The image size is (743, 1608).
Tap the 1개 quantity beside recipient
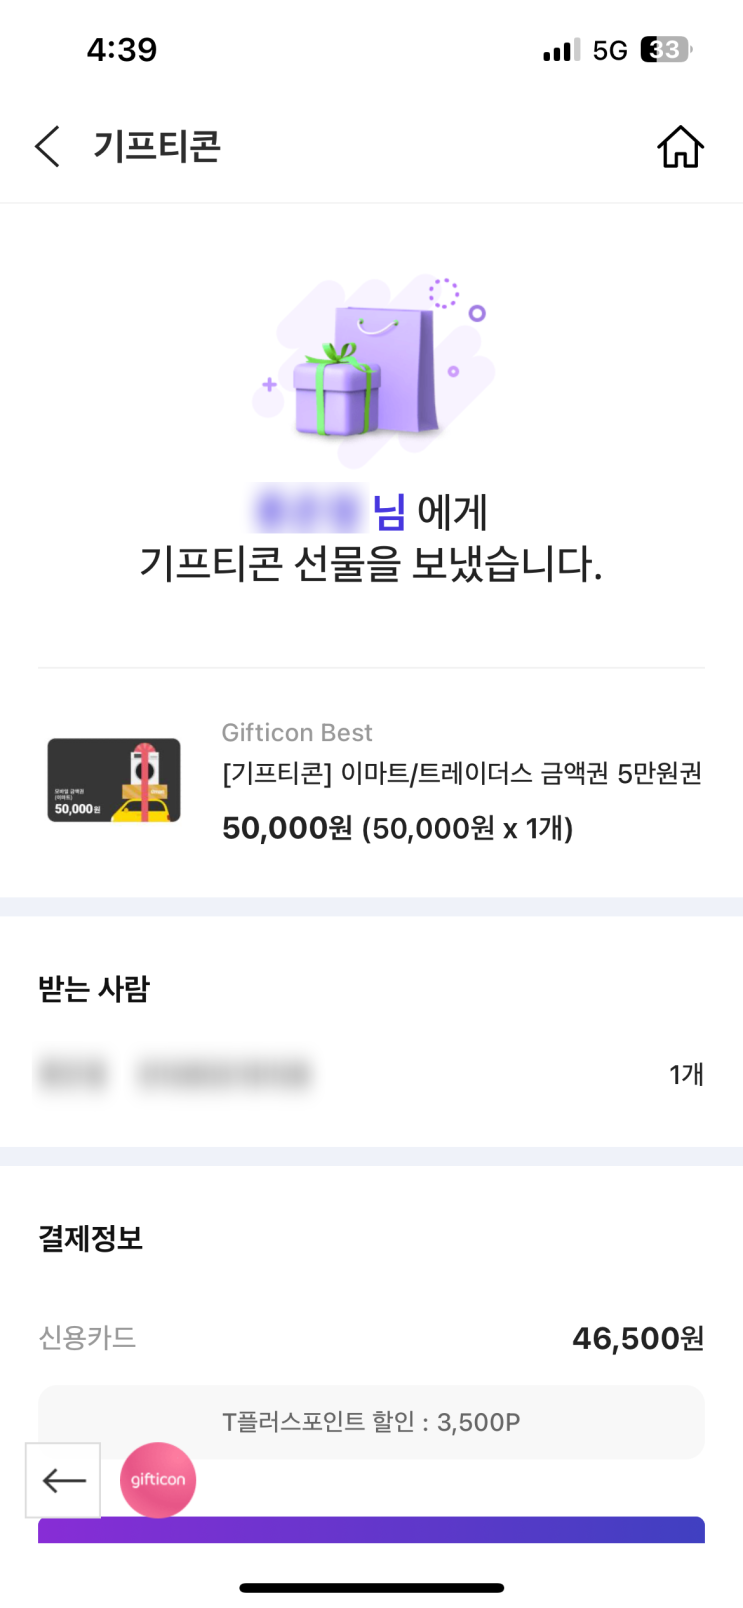[686, 1074]
